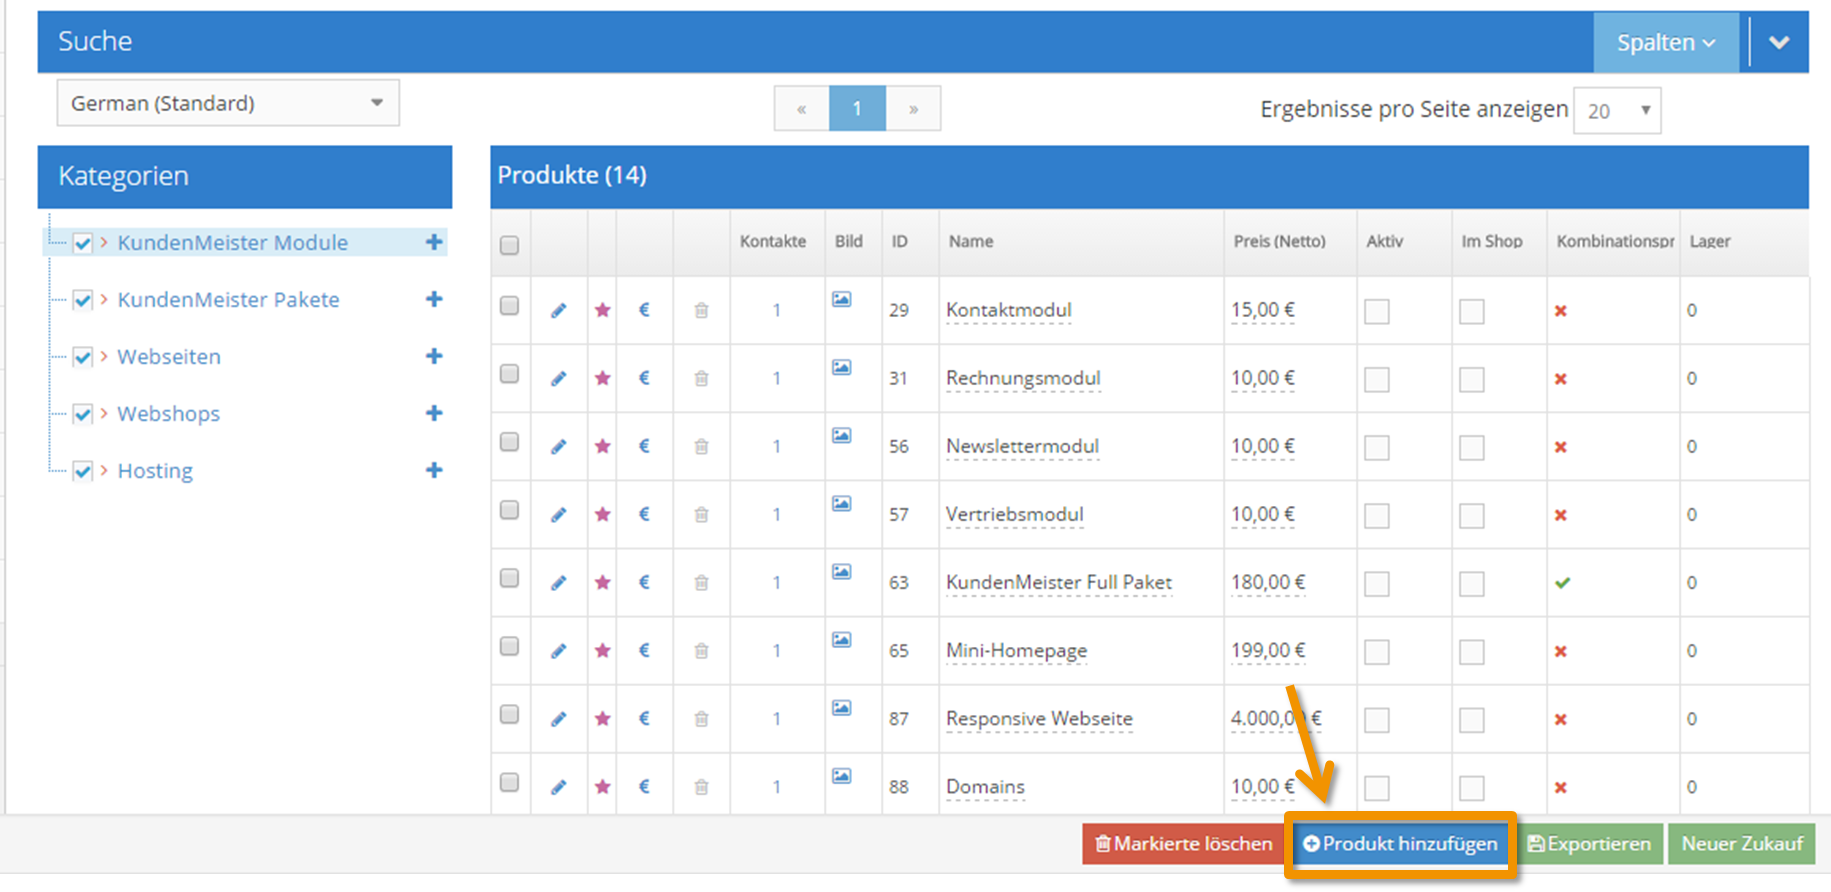Select page 1 in pagination
1831x892 pixels.
[x=857, y=109]
